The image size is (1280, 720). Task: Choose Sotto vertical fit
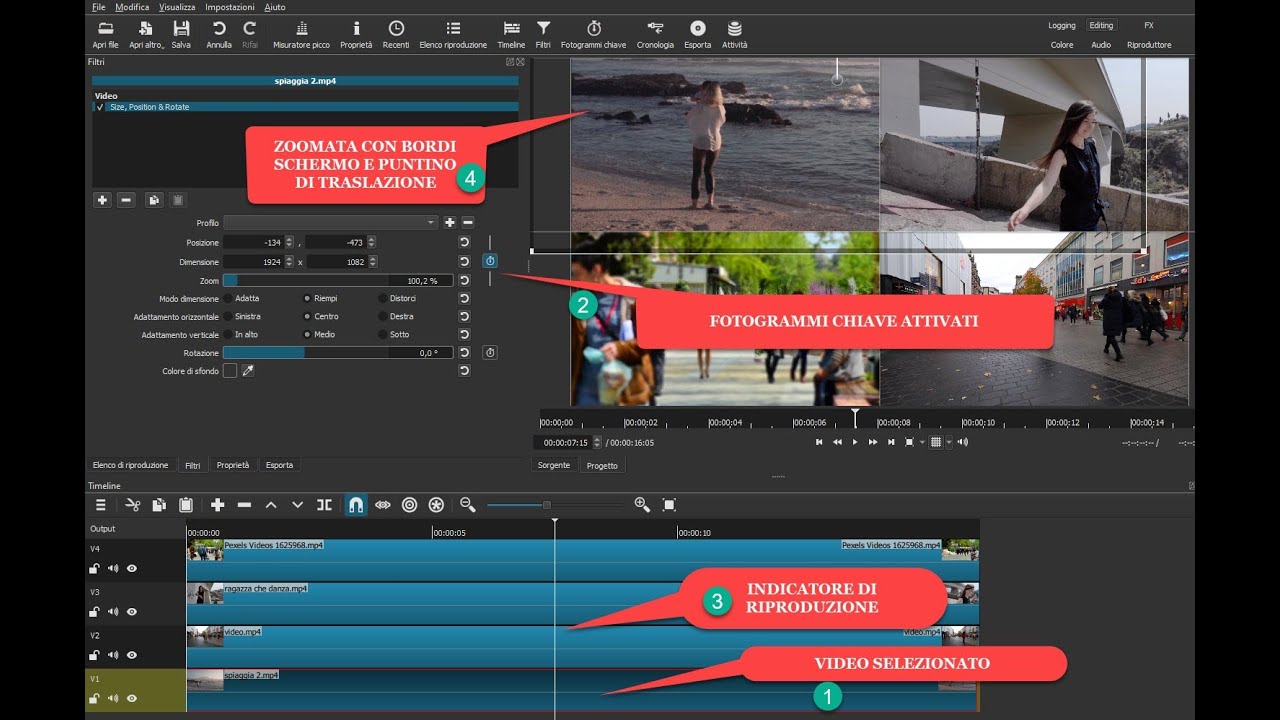[x=382, y=334]
